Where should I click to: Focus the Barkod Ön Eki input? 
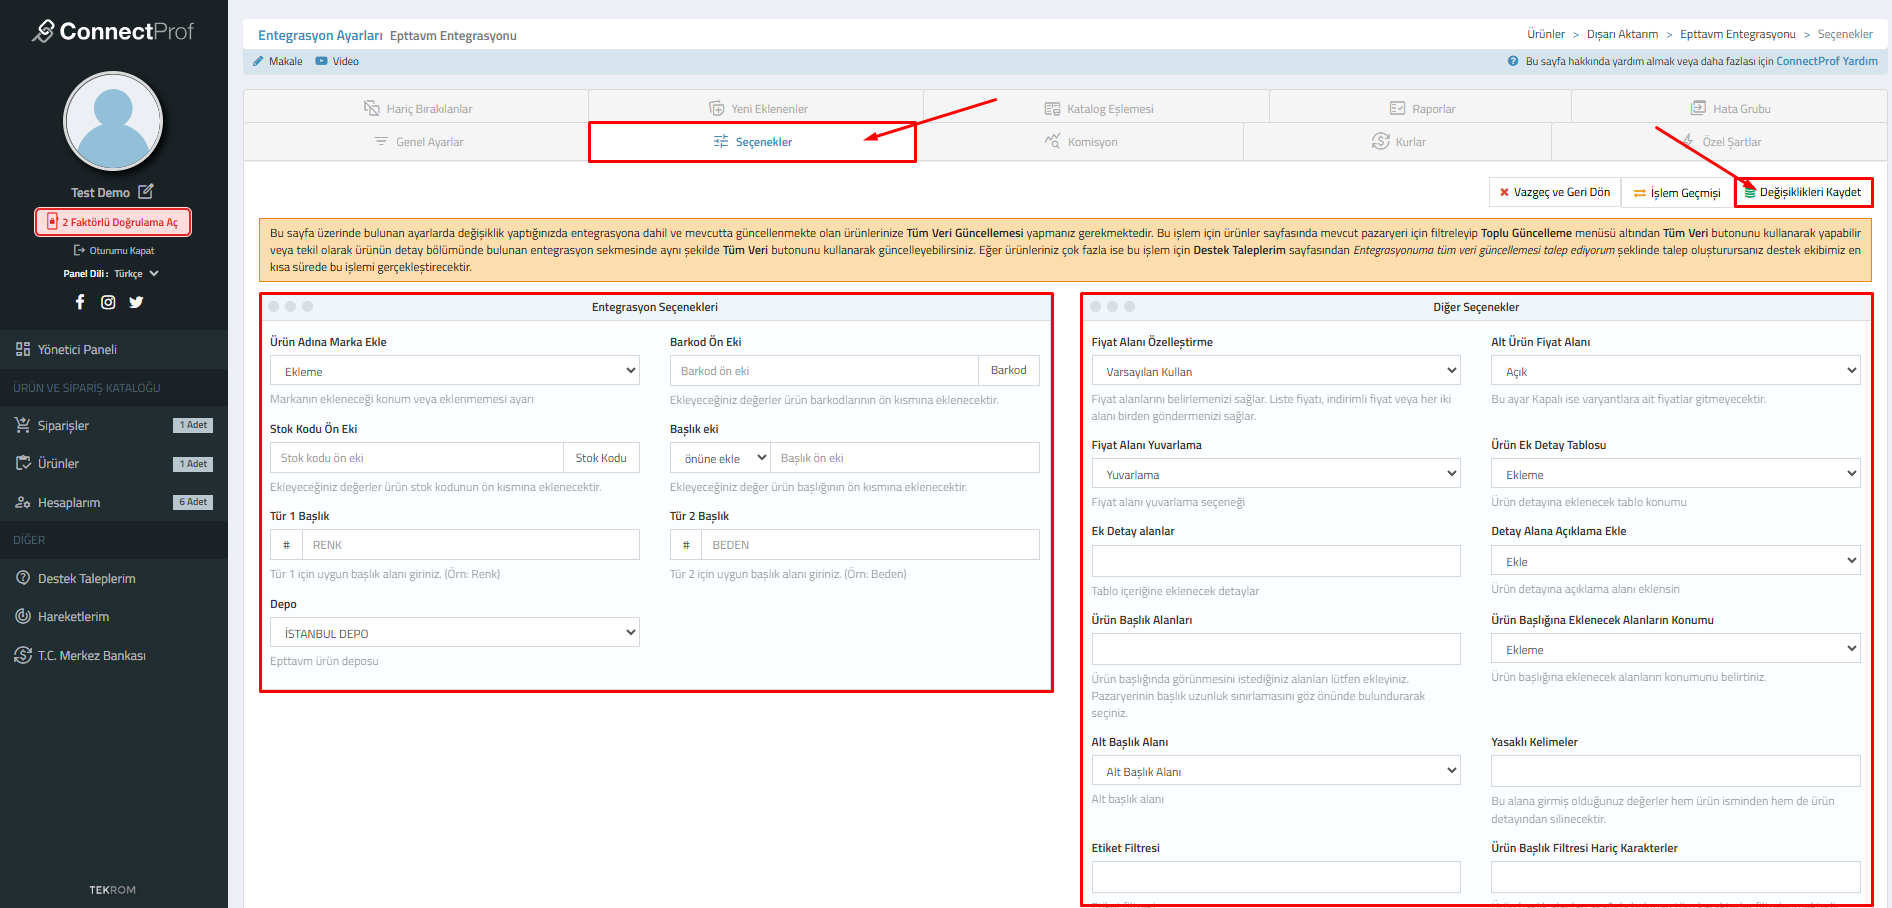(x=824, y=371)
